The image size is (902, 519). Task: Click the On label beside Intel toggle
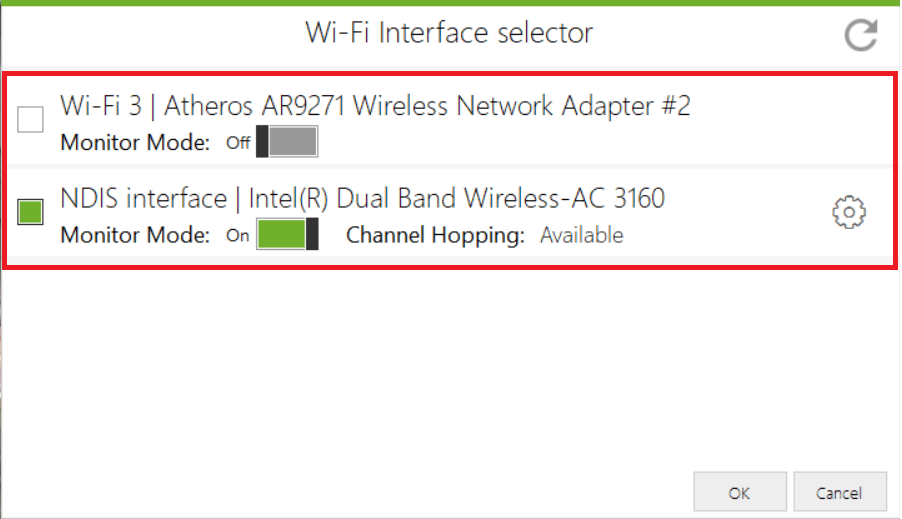coord(238,235)
